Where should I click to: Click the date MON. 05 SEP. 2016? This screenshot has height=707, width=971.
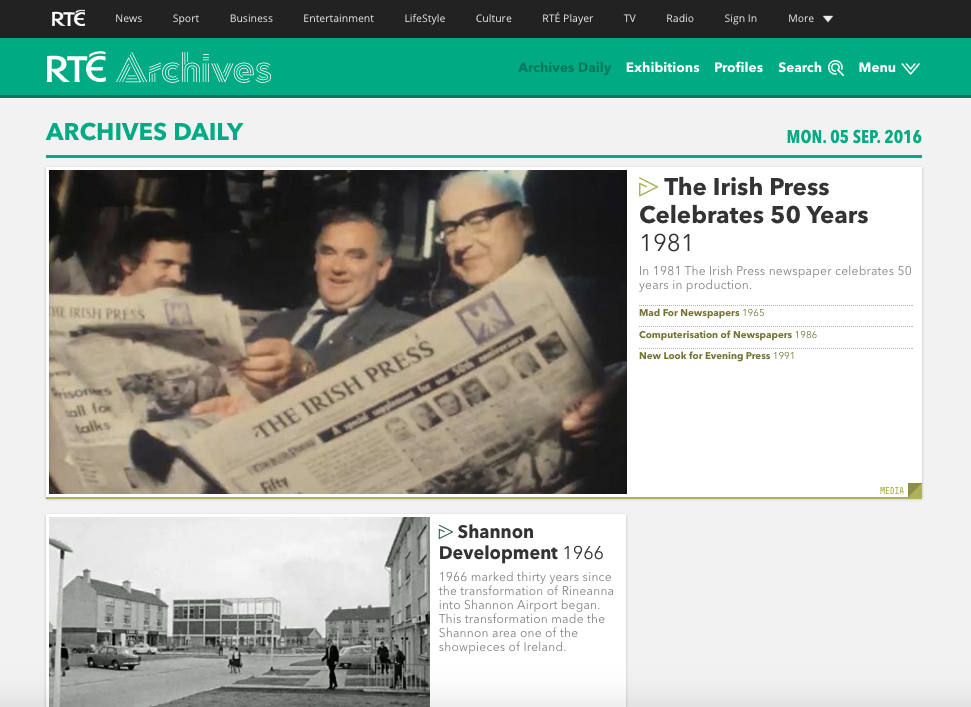pyautogui.click(x=854, y=137)
